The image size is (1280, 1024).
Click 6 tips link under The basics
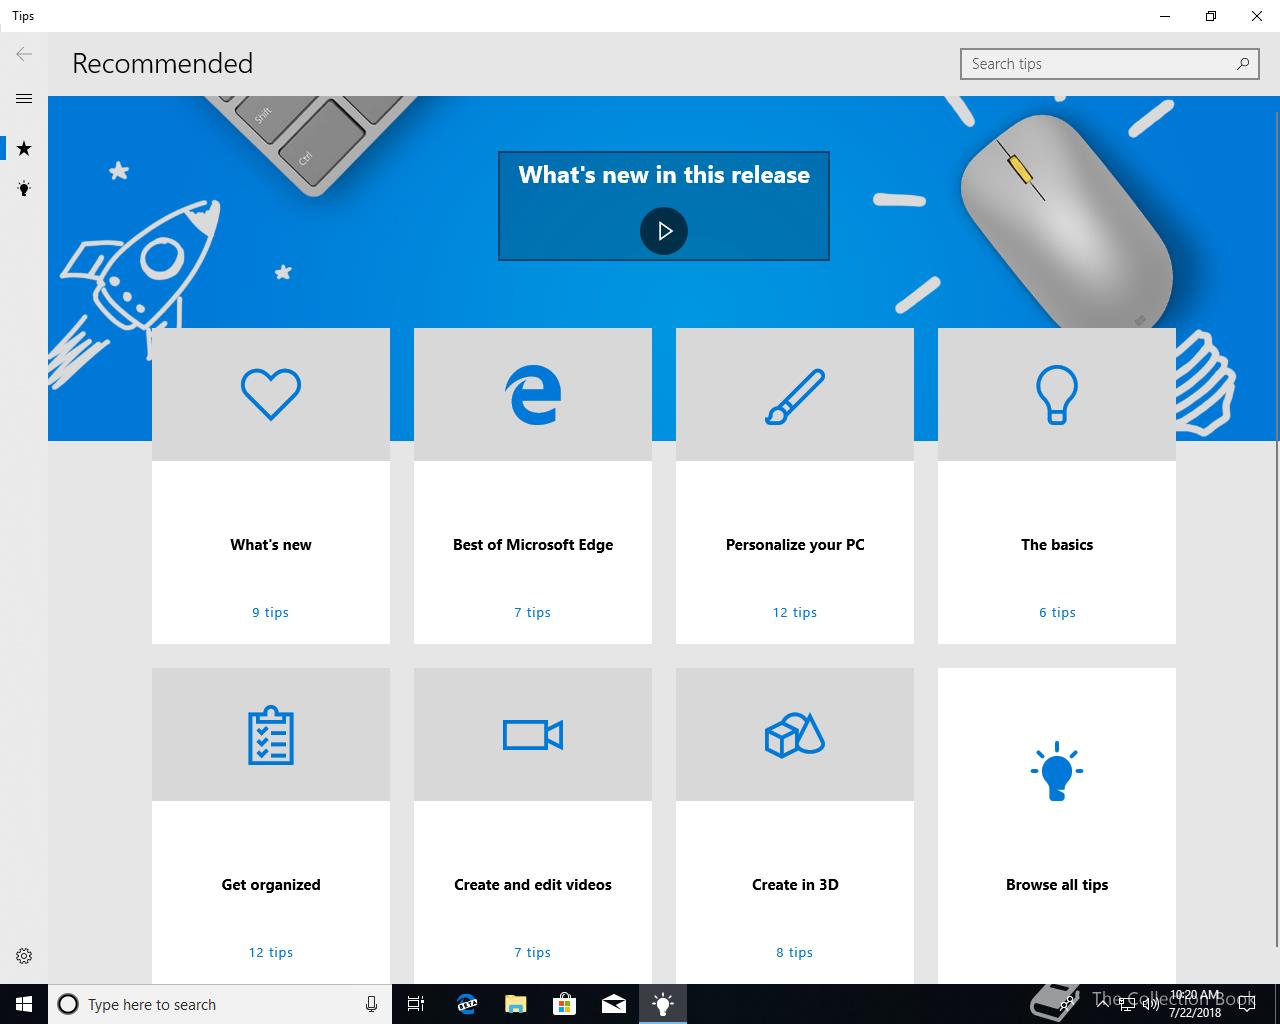pyautogui.click(x=1057, y=613)
